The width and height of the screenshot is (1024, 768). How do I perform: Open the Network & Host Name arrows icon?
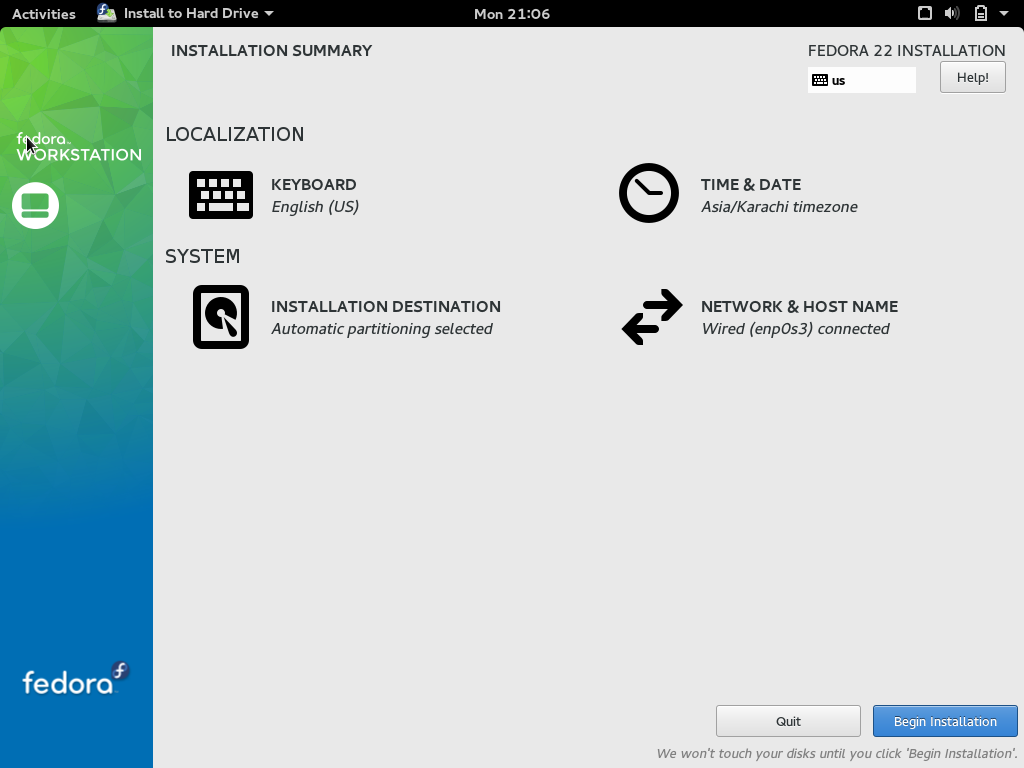[x=652, y=317]
